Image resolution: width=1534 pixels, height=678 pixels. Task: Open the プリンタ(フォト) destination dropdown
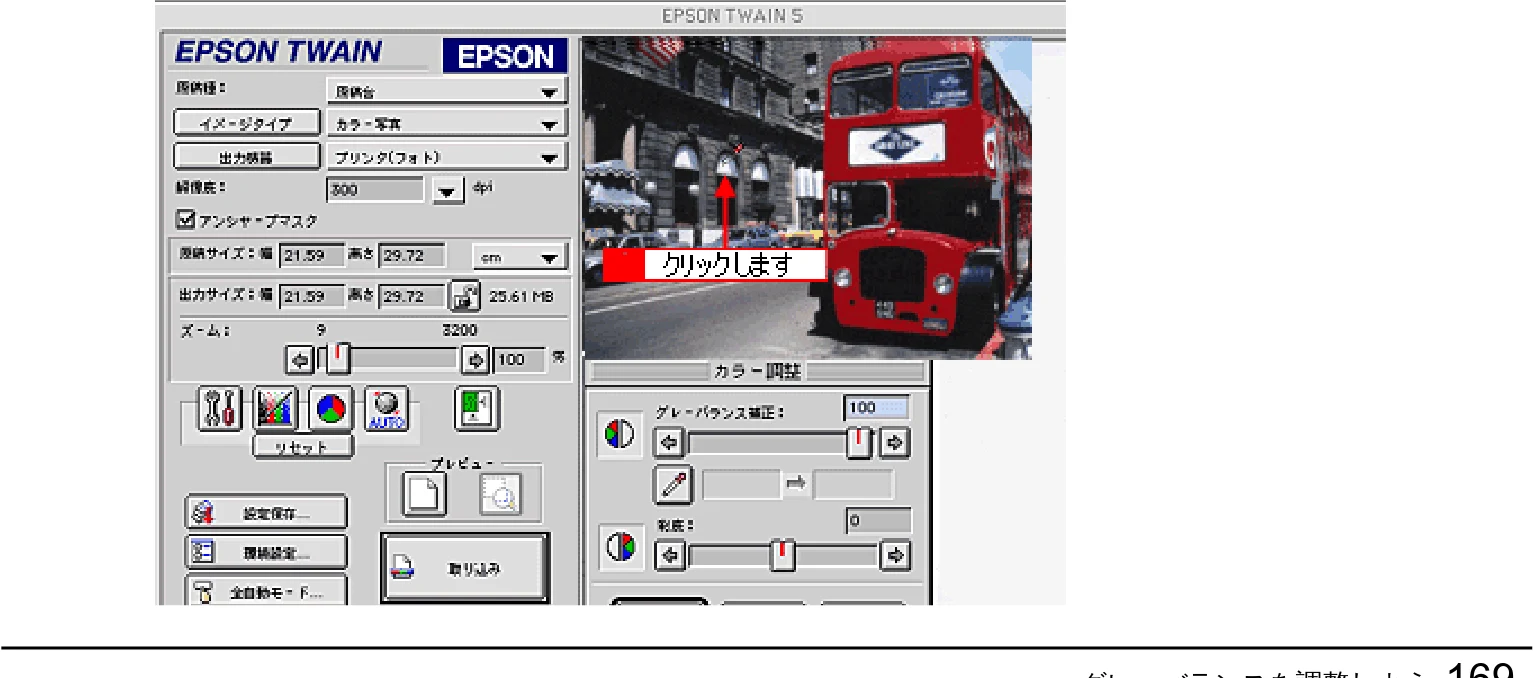pos(447,157)
